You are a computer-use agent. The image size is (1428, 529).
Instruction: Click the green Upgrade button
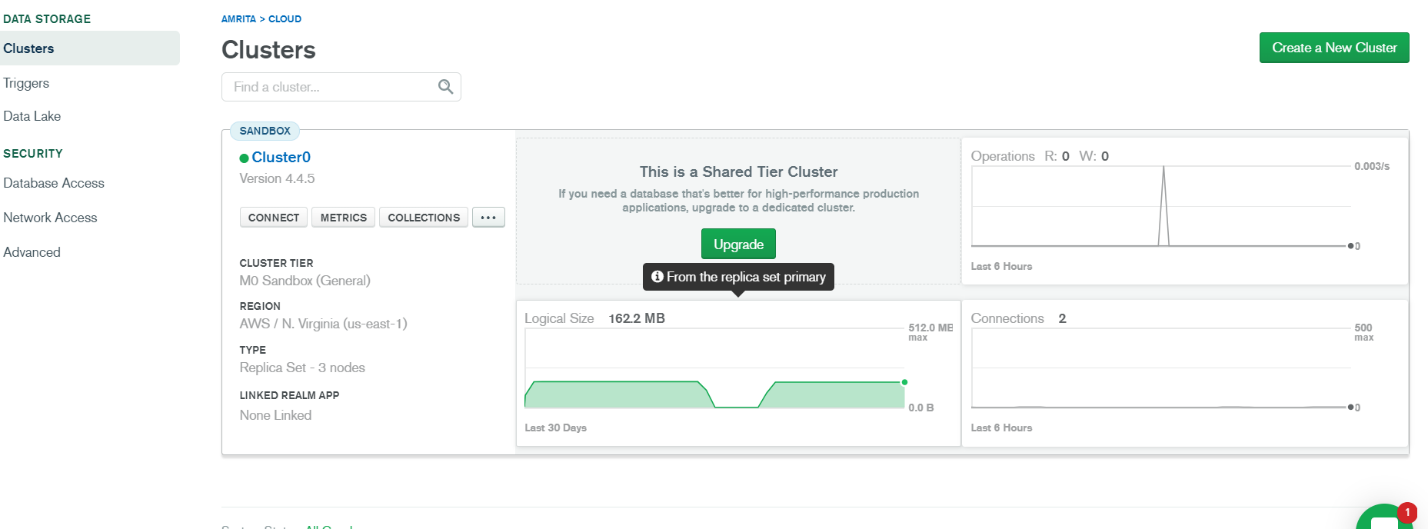tap(738, 244)
